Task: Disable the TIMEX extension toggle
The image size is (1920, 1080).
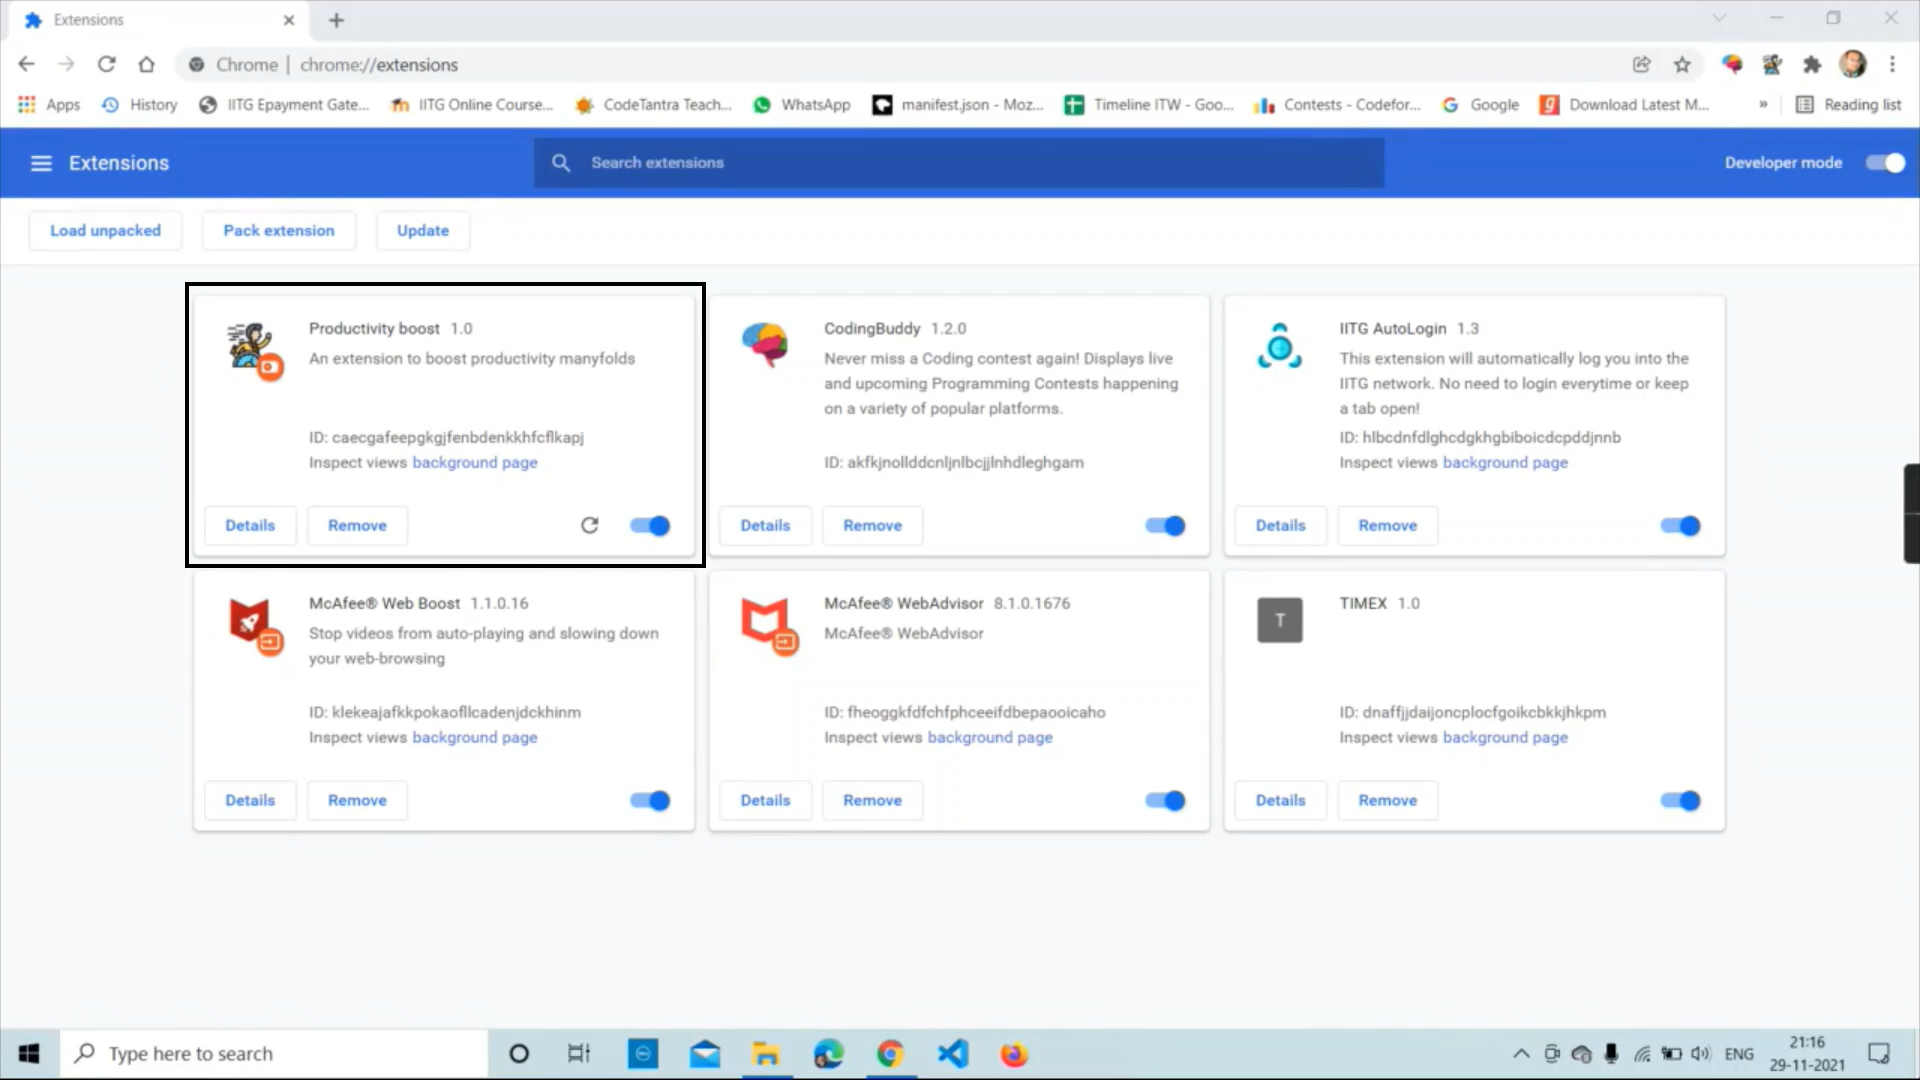Action: click(x=1680, y=800)
